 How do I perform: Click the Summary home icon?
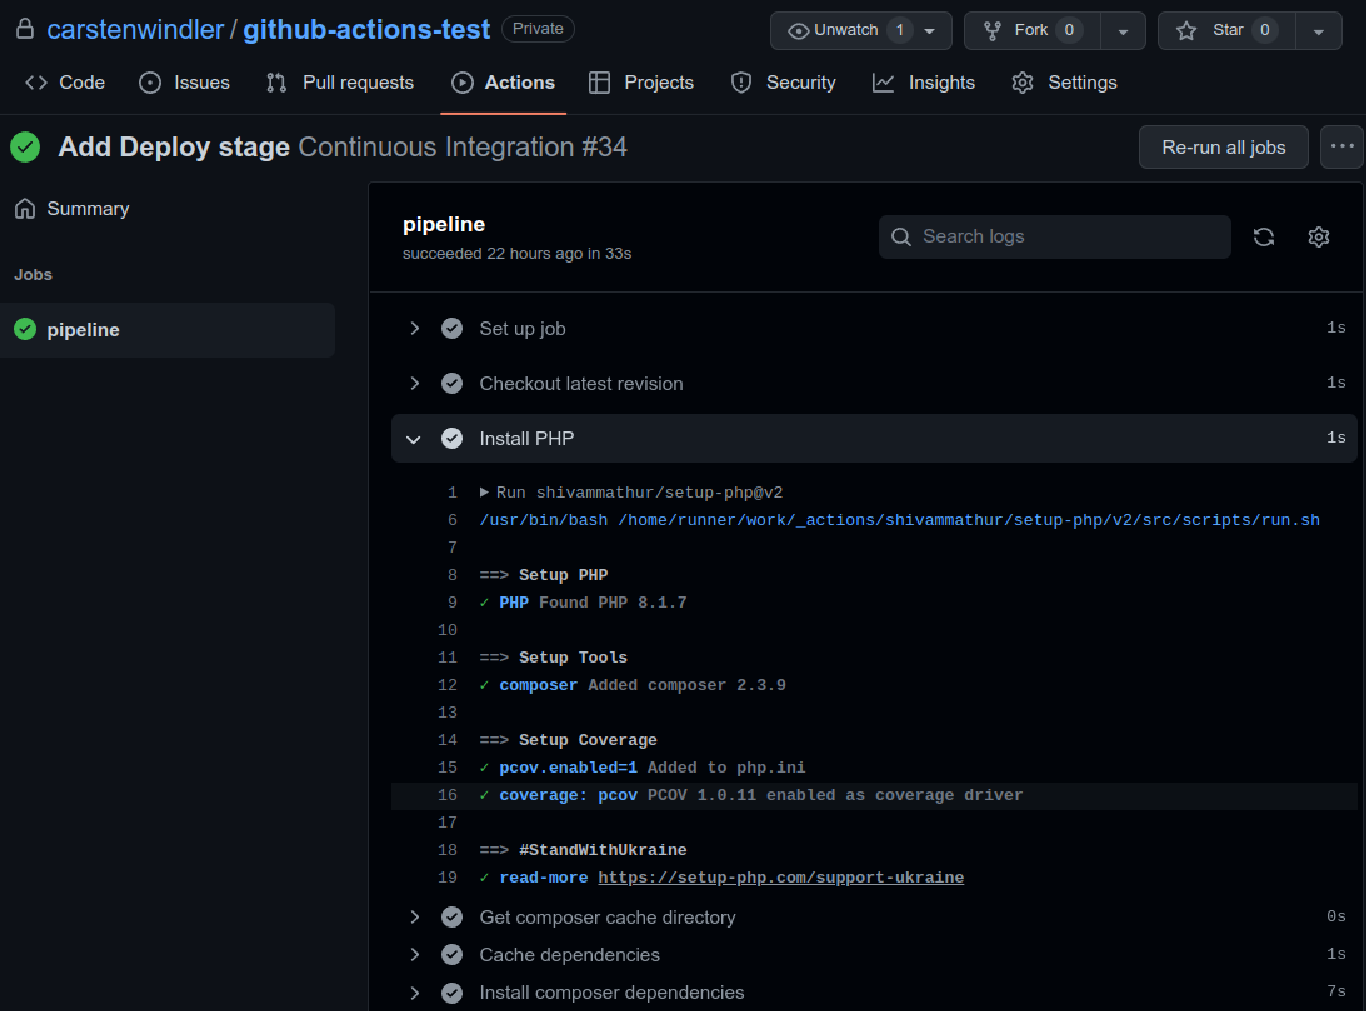(x=25, y=209)
